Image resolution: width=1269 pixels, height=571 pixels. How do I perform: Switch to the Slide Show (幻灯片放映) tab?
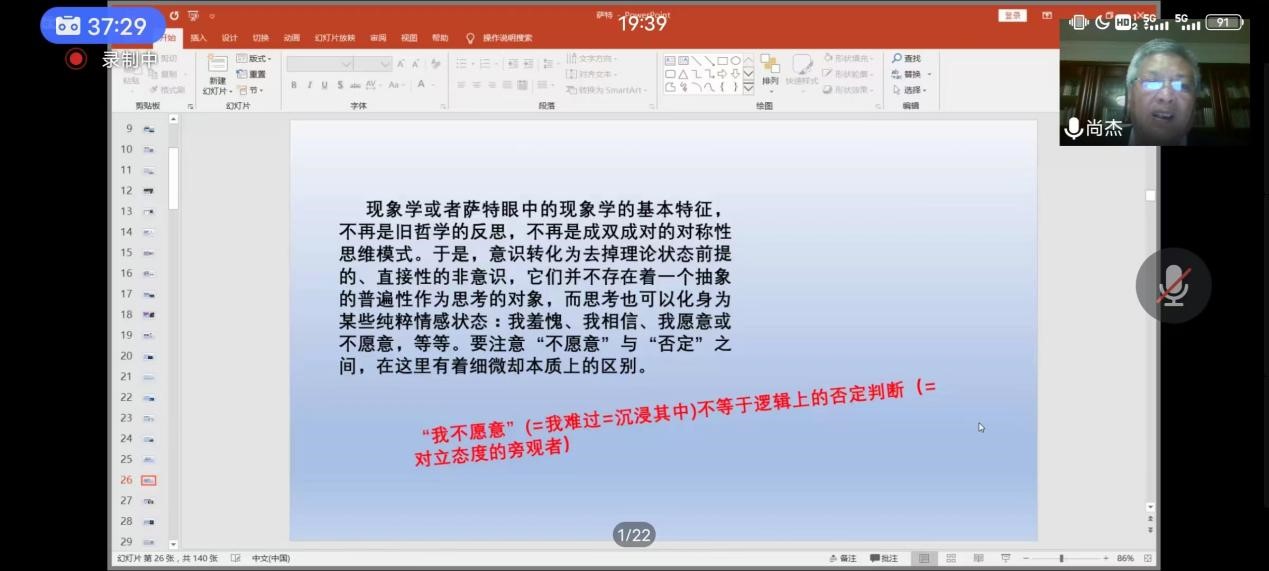click(334, 38)
